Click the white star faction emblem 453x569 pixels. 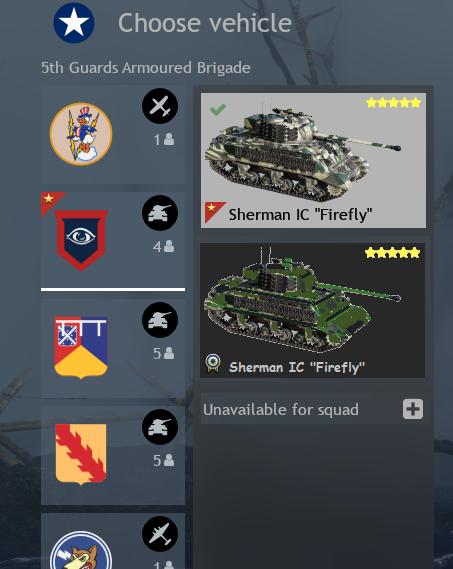[x=74, y=23]
